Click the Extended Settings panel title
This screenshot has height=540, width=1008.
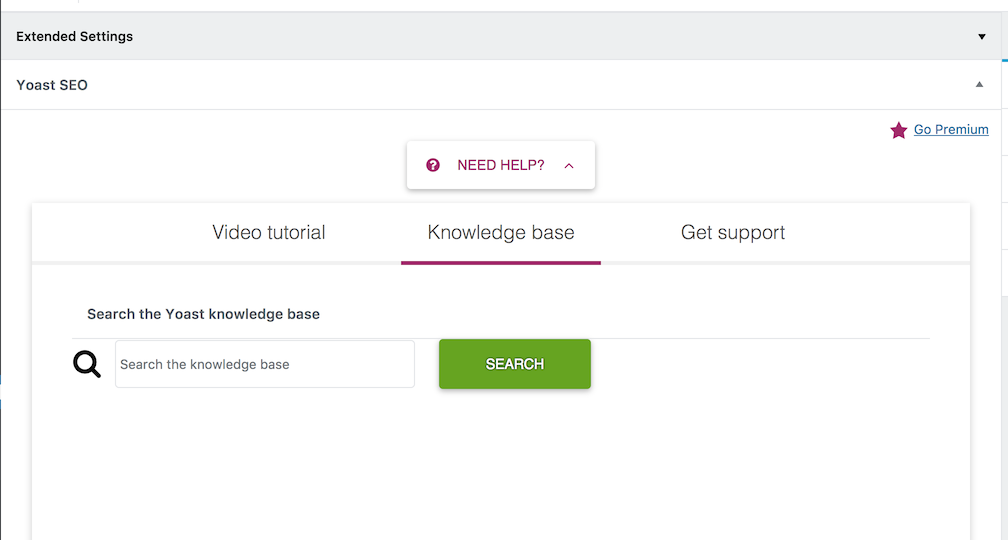pyautogui.click(x=74, y=37)
